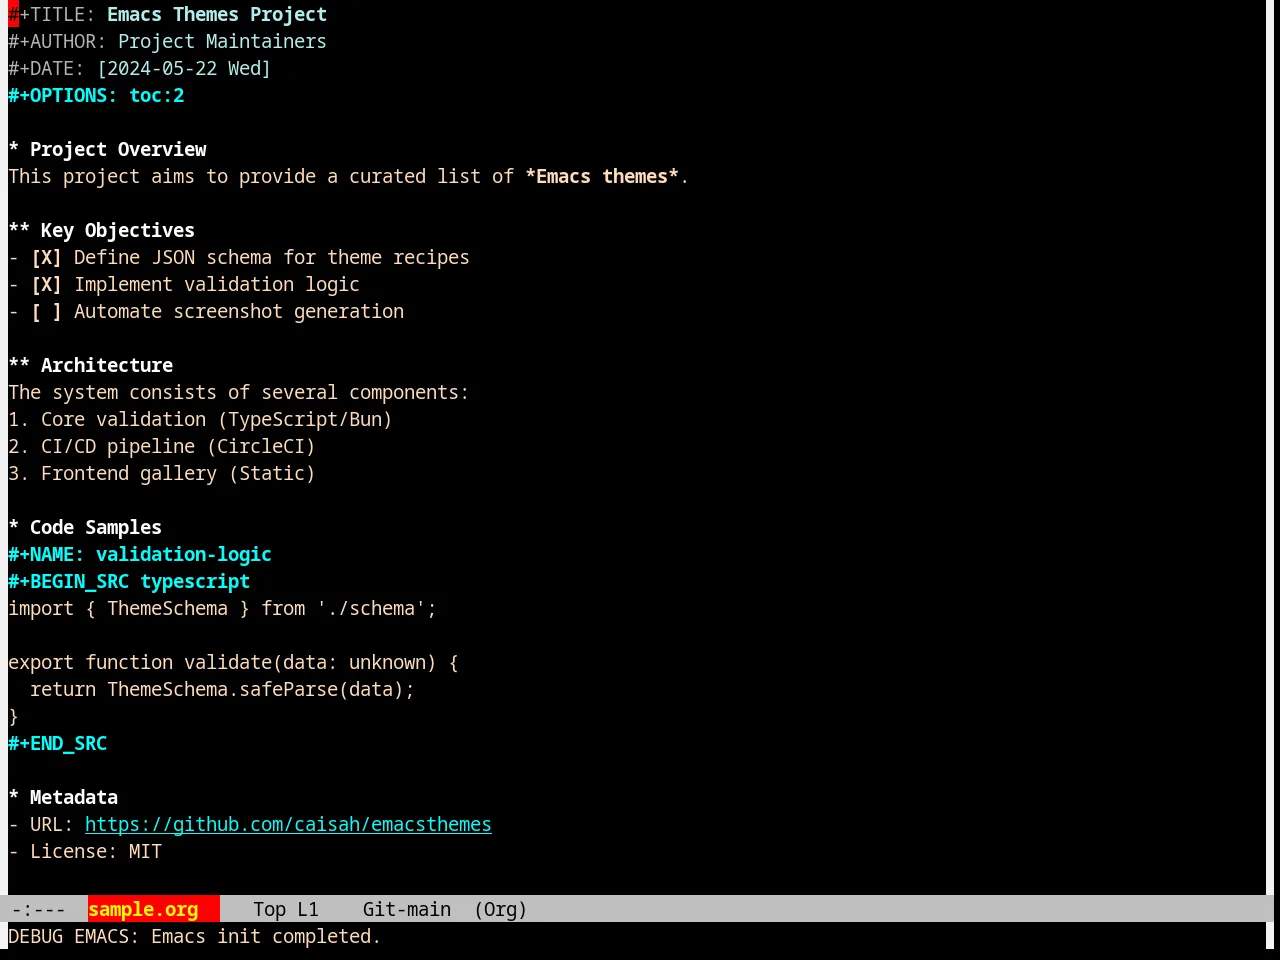Click the #+NAME: validation-logic line
Viewport: 1280px width, 960px height.
[140, 555]
